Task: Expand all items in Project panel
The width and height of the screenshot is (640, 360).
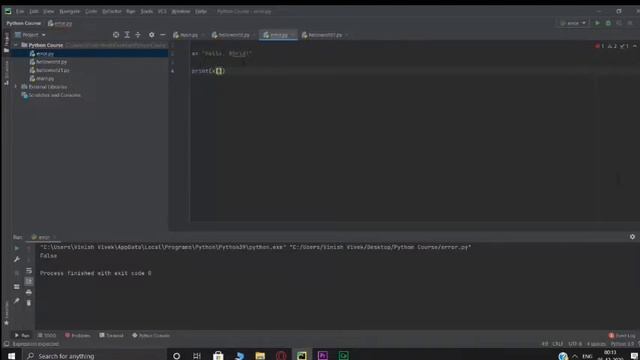Action: tap(127, 35)
